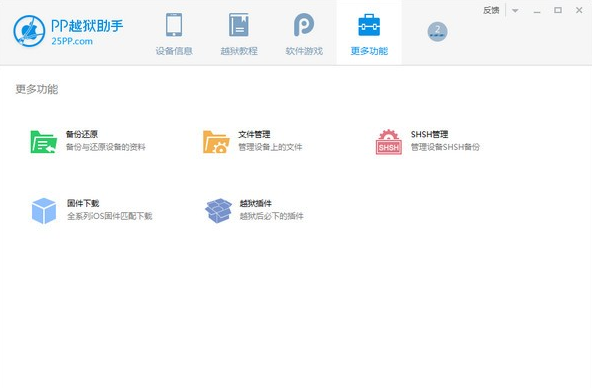Click the SHSH管理 title text
Image resolution: width=592 pixels, height=388 pixels.
tap(429, 134)
